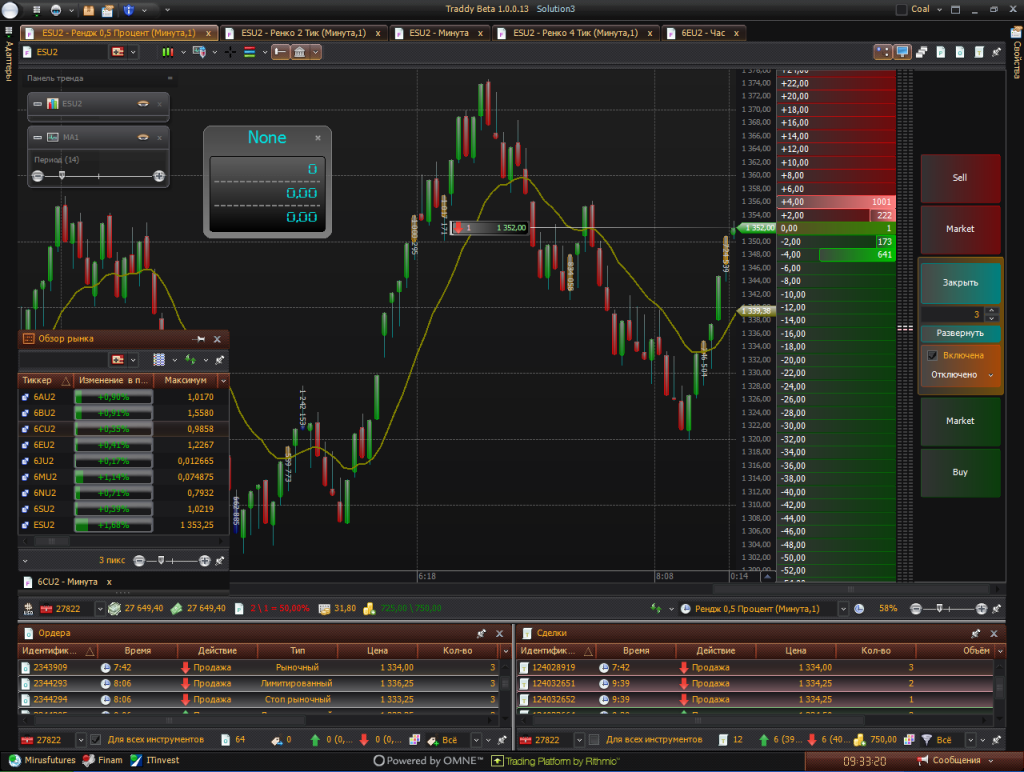Open the 6EU2 - Час tab
This screenshot has height=772, width=1024.
click(x=703, y=33)
